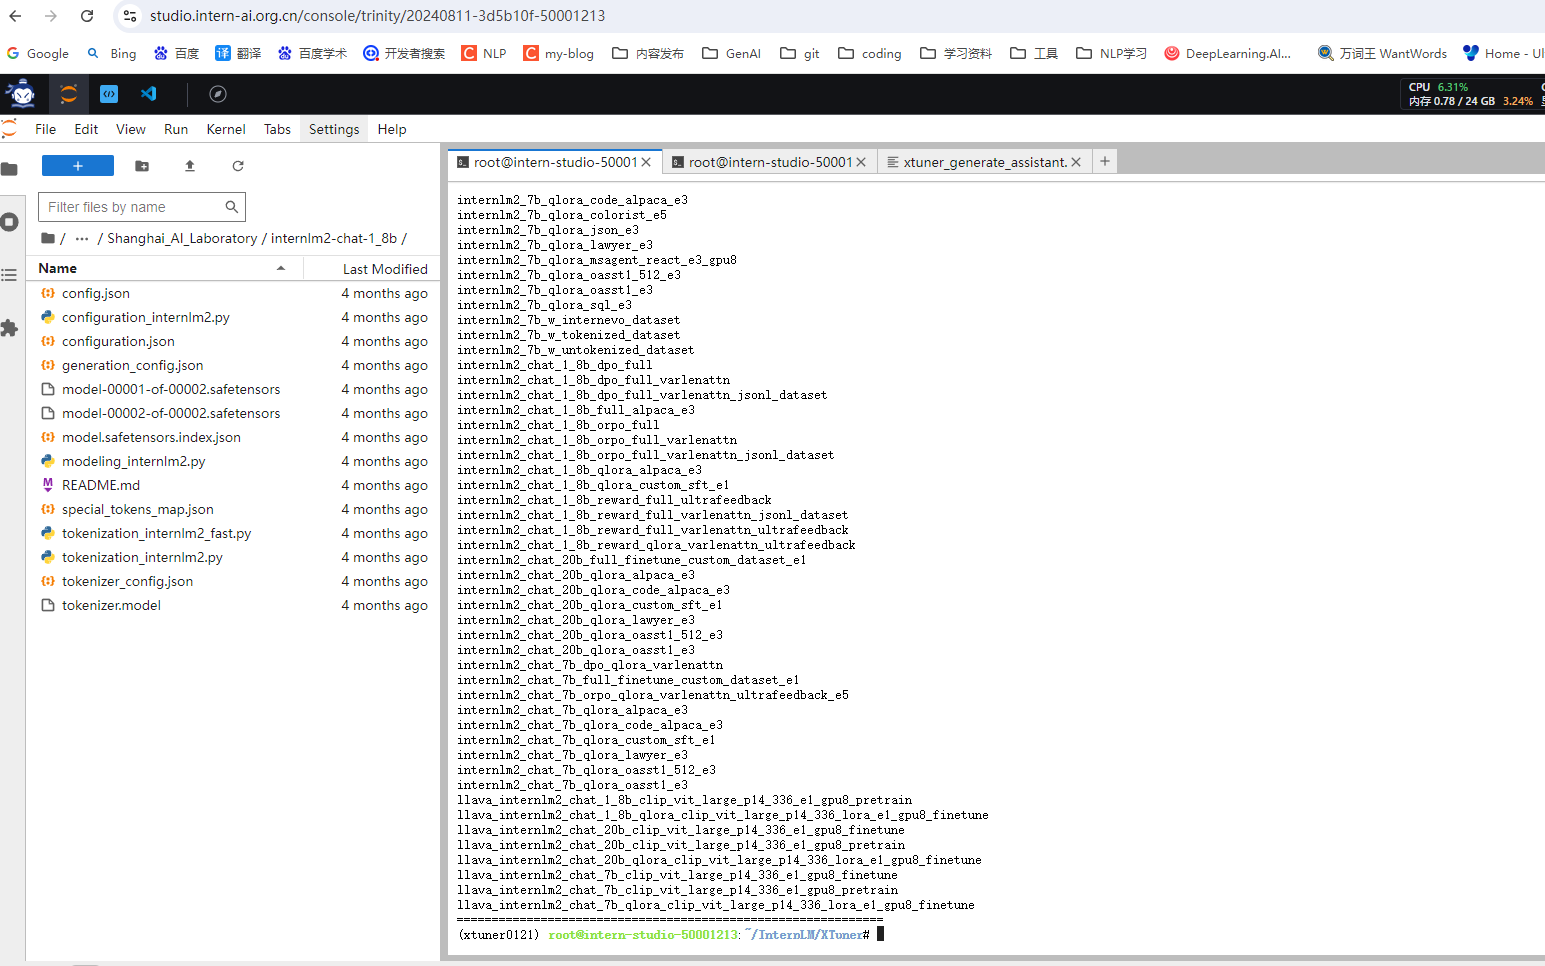The width and height of the screenshot is (1545, 966).
Task: Open the running terminals and kernels sidebar icon
Action: (x=10, y=222)
